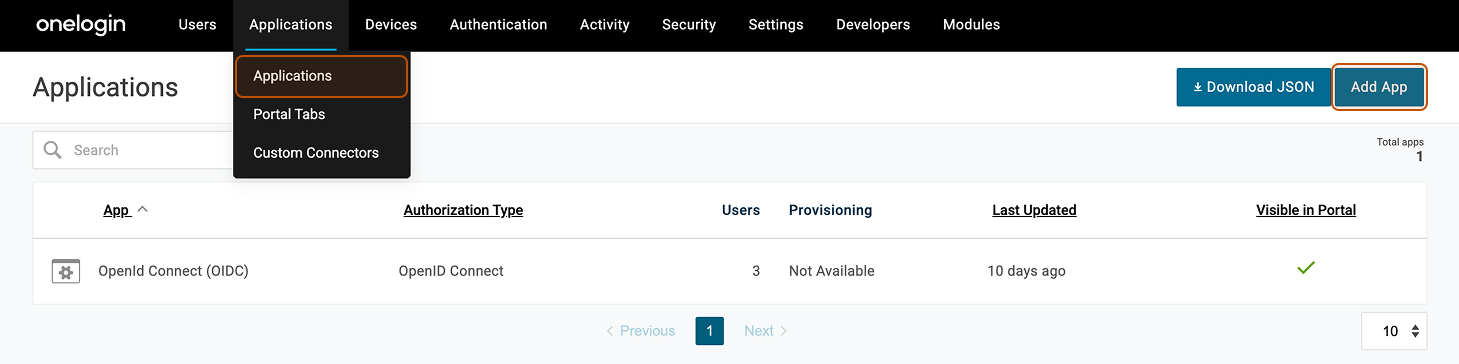
Task: Click the Download JSON button
Action: 1254,87
